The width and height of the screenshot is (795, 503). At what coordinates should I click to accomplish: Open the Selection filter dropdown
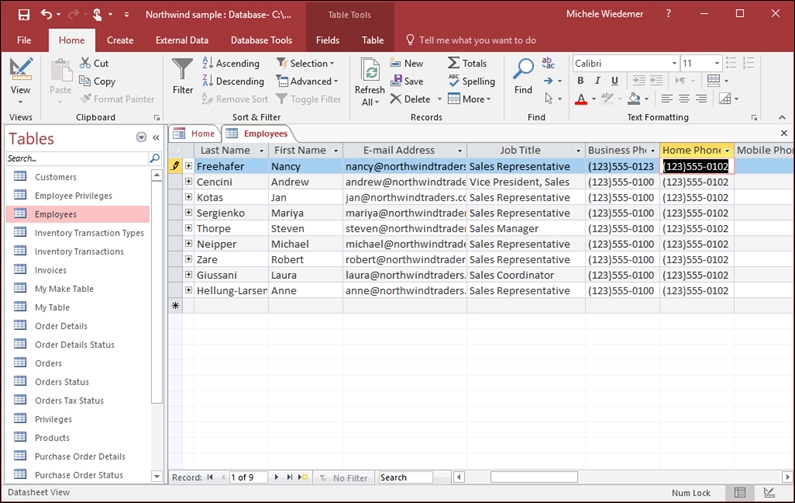(x=306, y=63)
